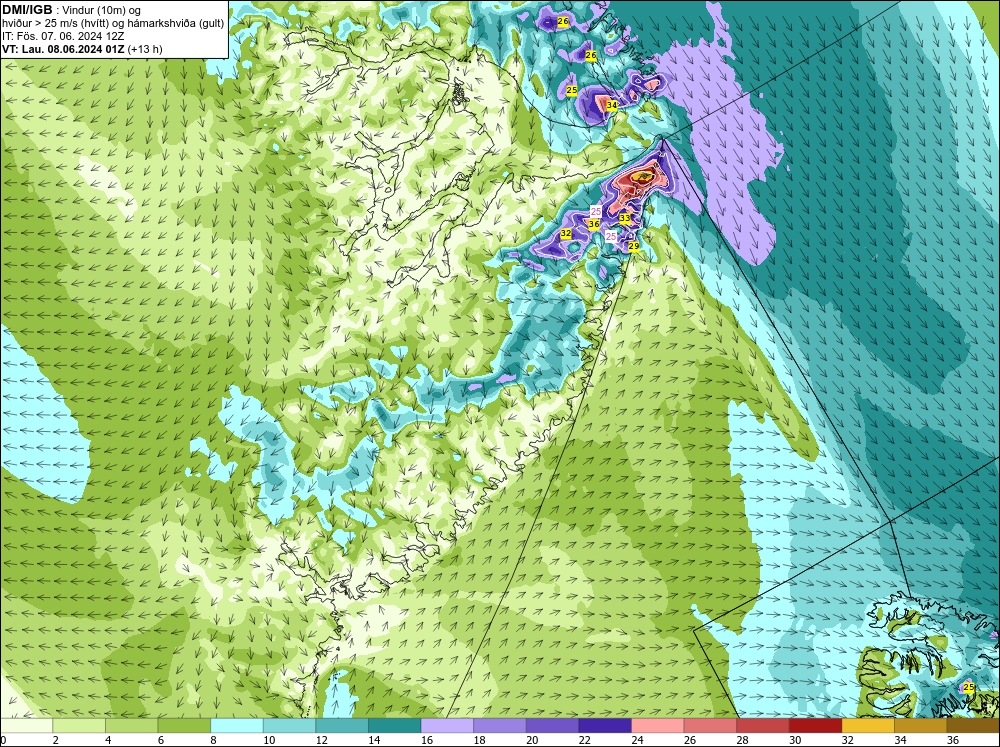Screen dimensions: 1000x747
Task: Click the legend scale number 12
Action: [321, 740]
